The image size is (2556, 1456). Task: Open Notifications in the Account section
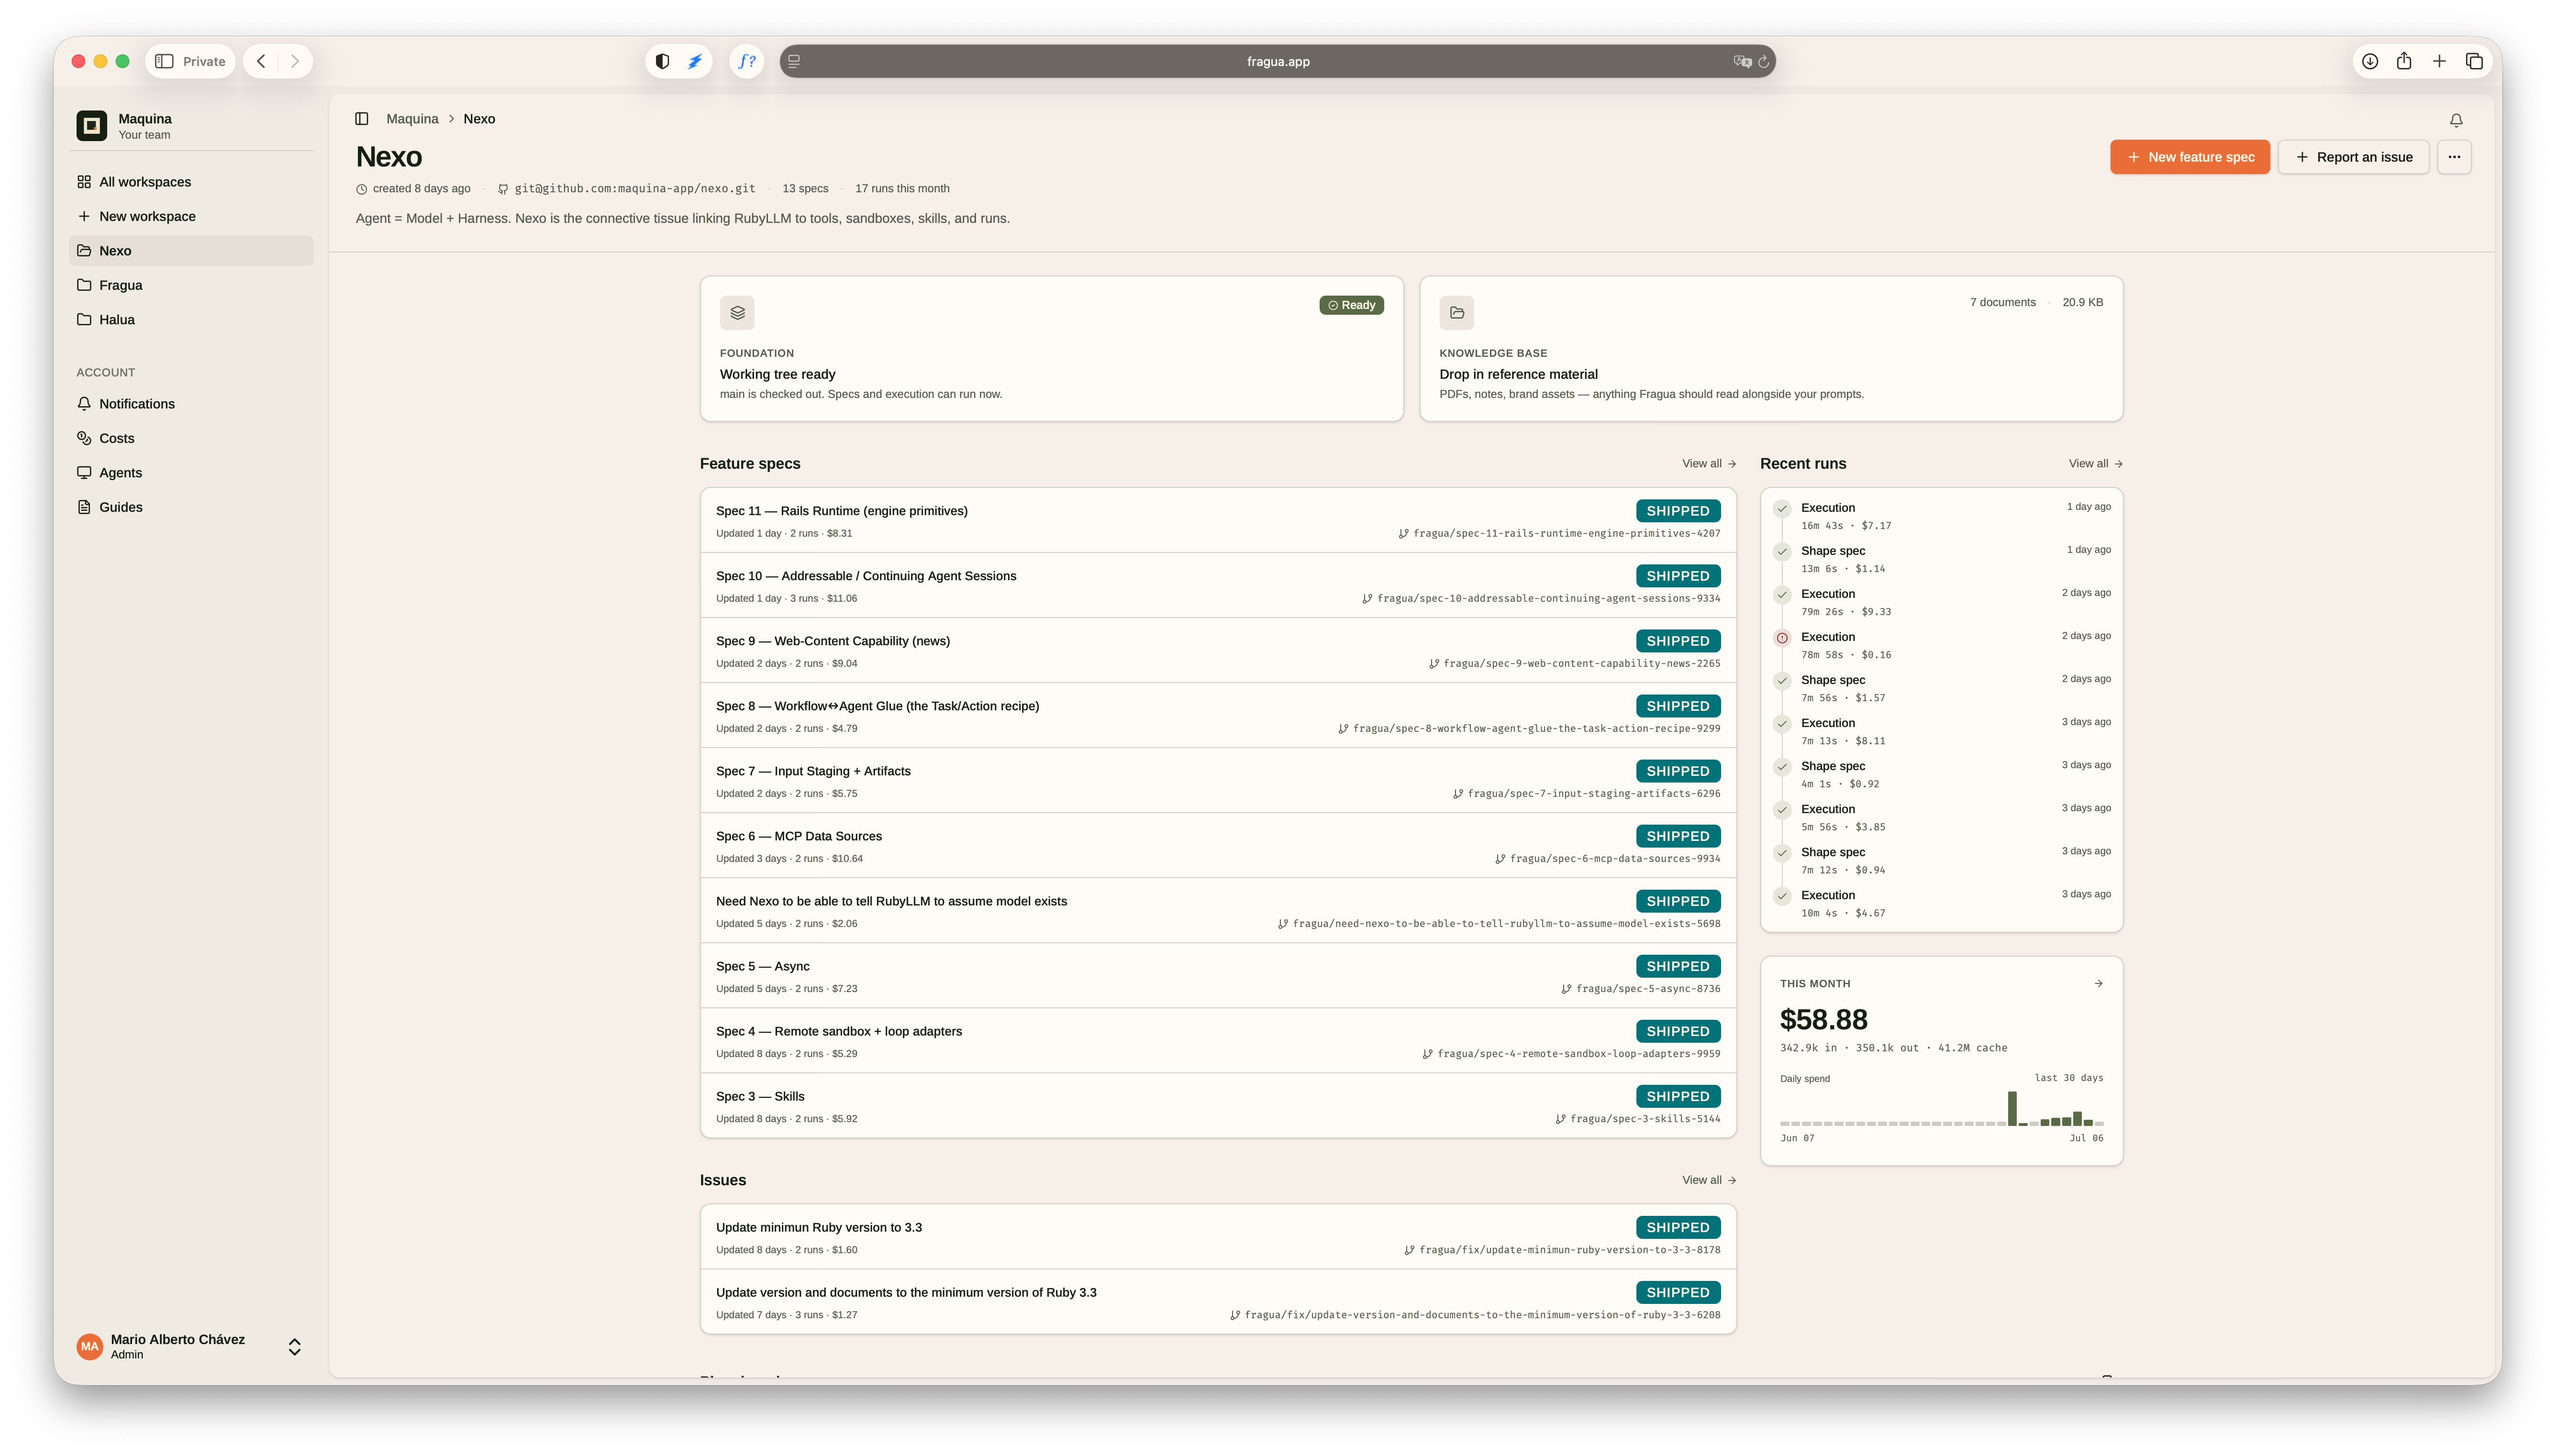(191, 404)
